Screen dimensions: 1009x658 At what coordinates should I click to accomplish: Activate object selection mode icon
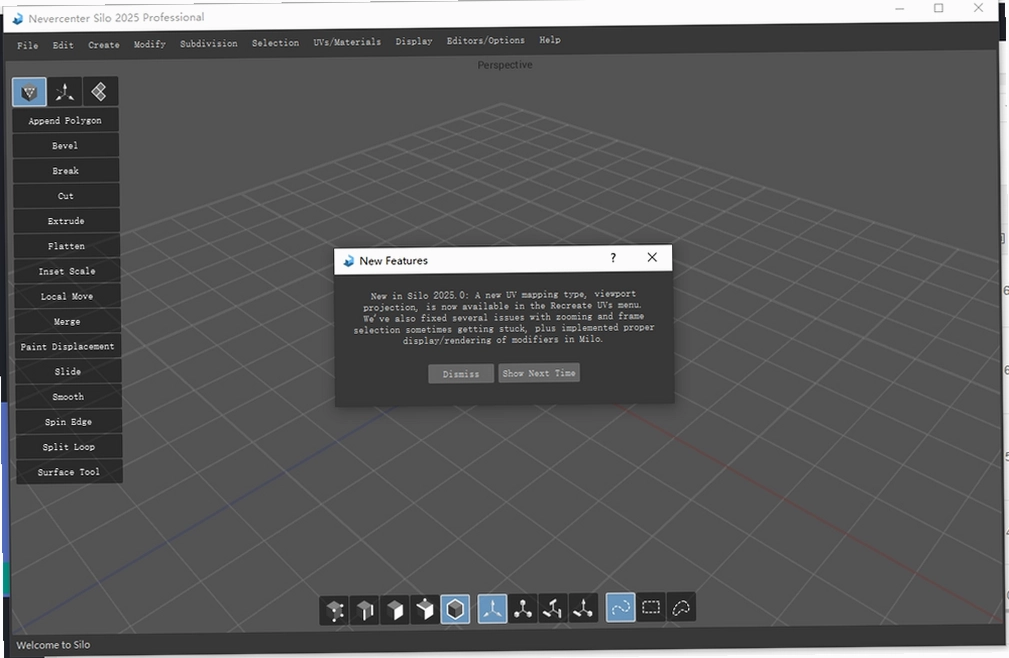click(x=455, y=608)
